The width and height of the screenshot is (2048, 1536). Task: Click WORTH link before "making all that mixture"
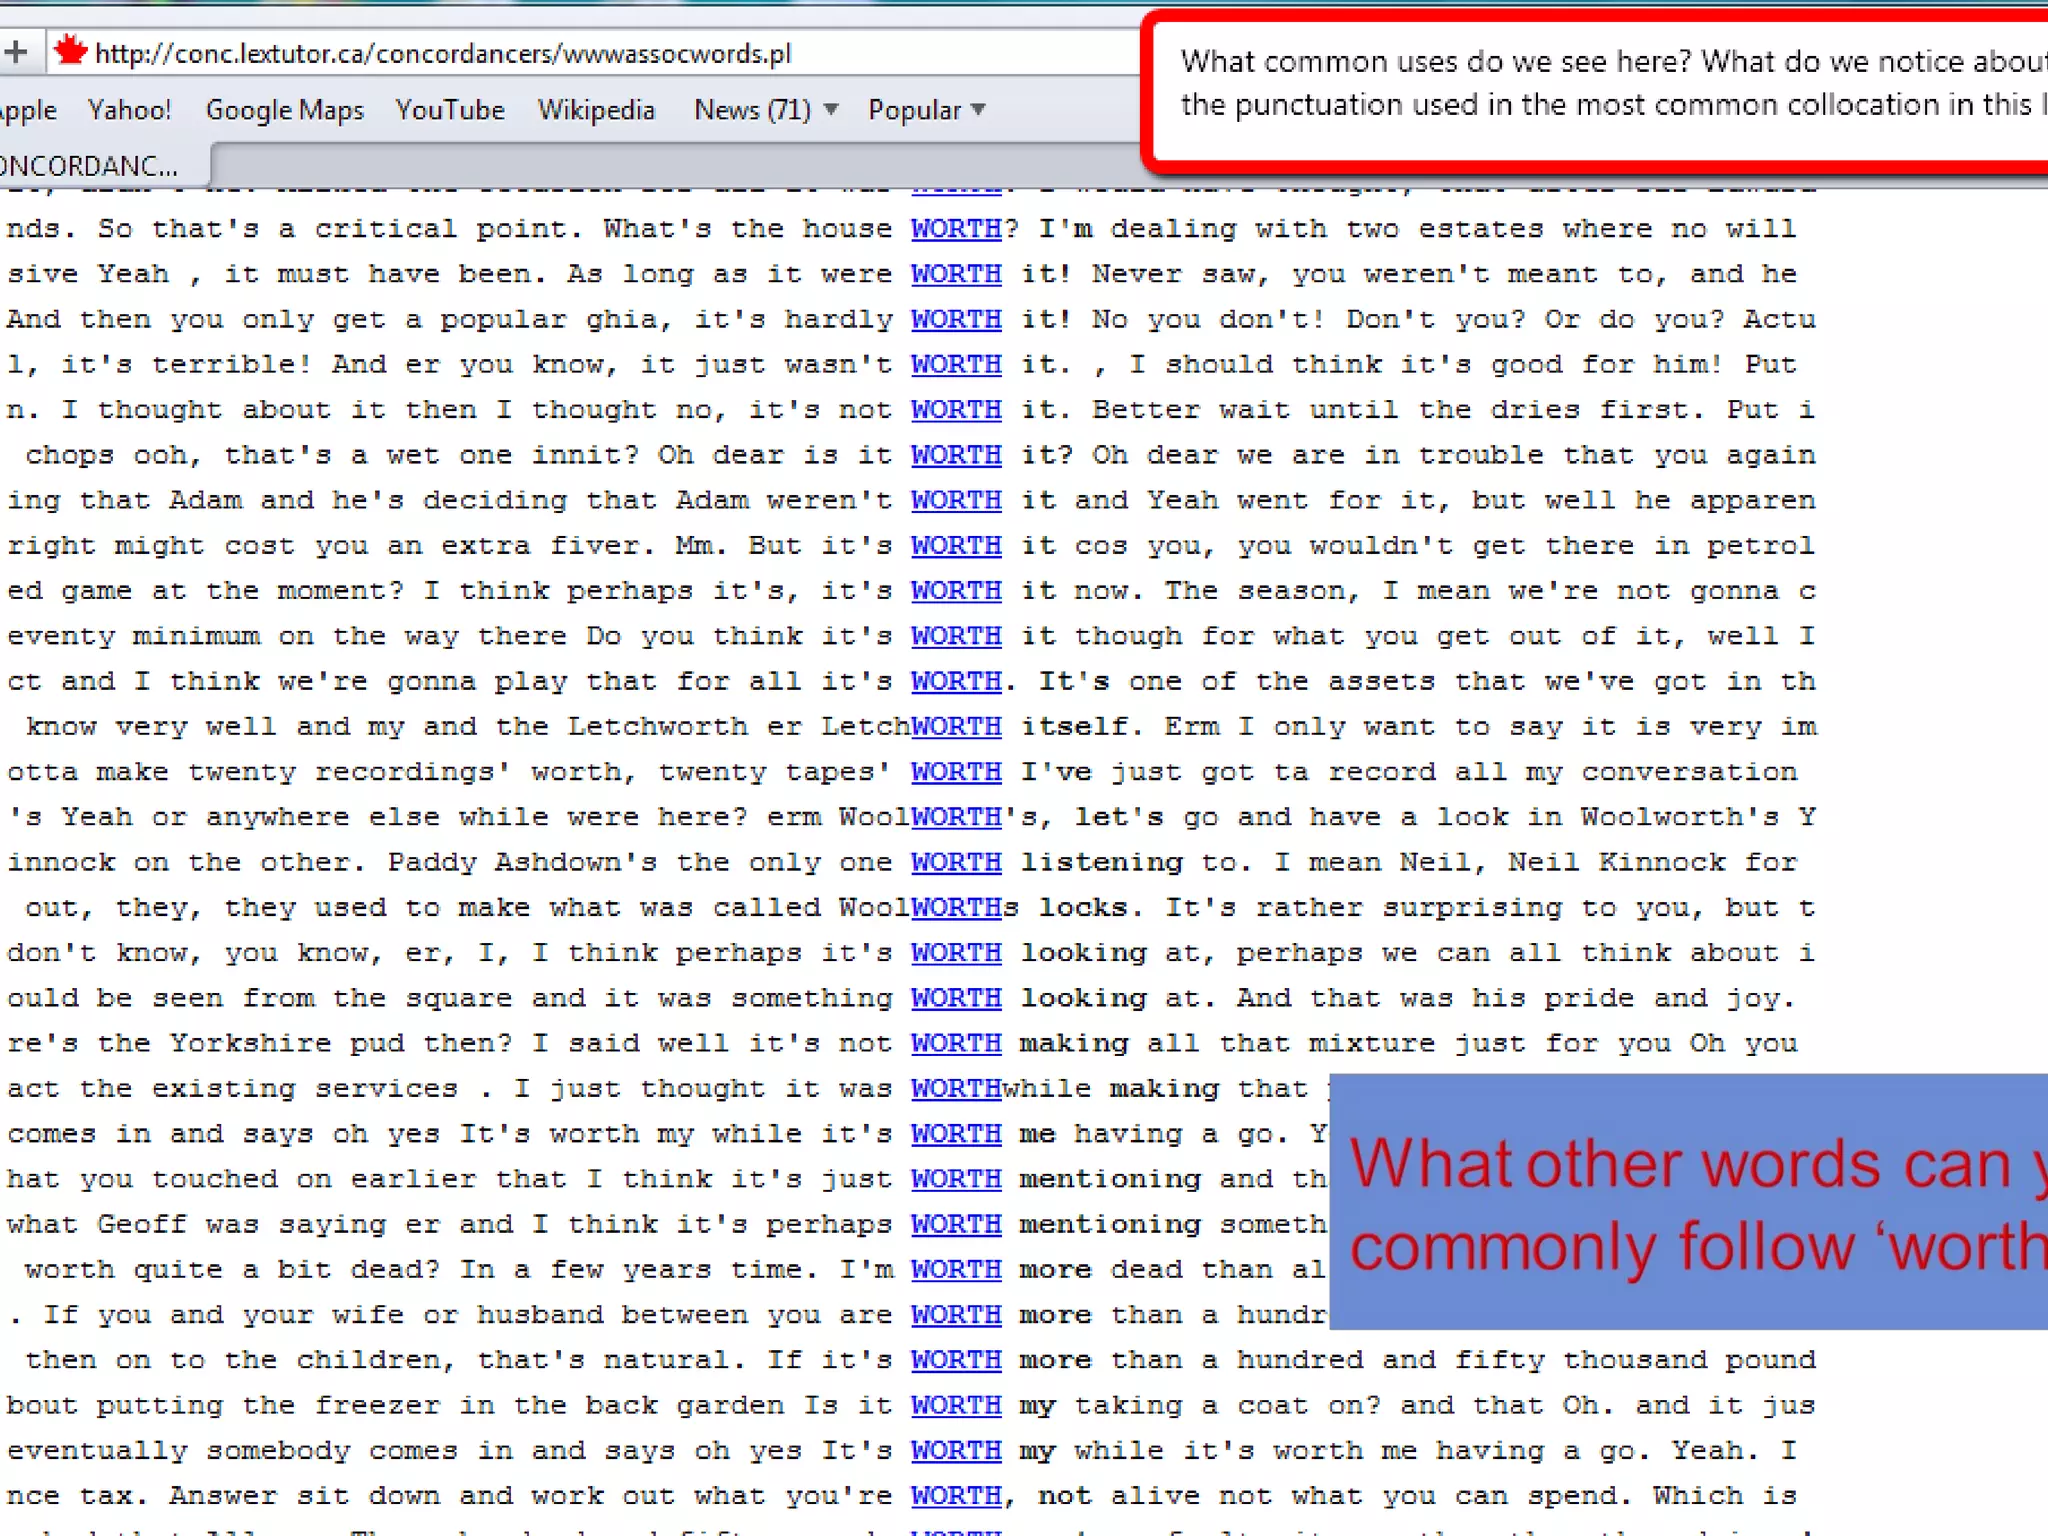pyautogui.click(x=955, y=1043)
